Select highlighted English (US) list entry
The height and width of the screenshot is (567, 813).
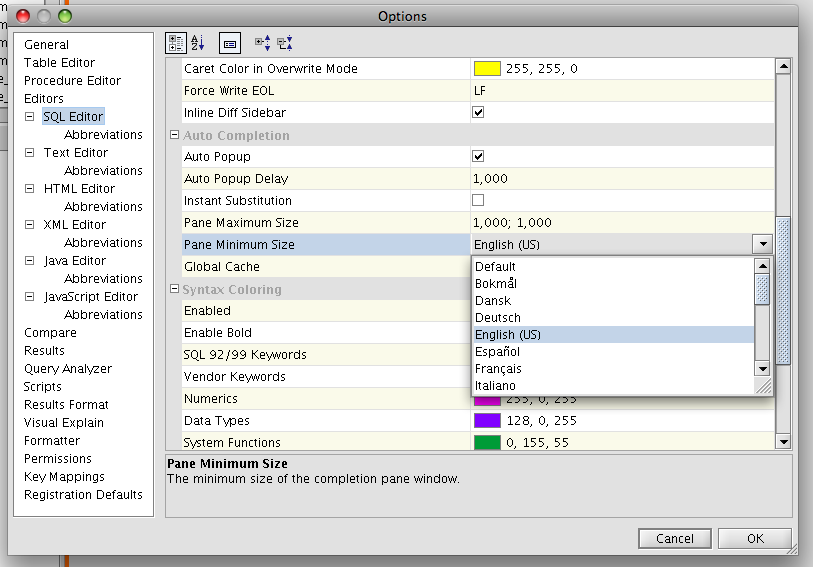click(613, 335)
